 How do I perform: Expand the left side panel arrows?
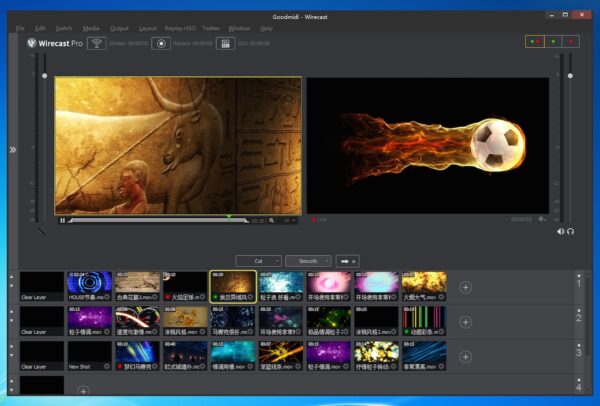[x=13, y=149]
